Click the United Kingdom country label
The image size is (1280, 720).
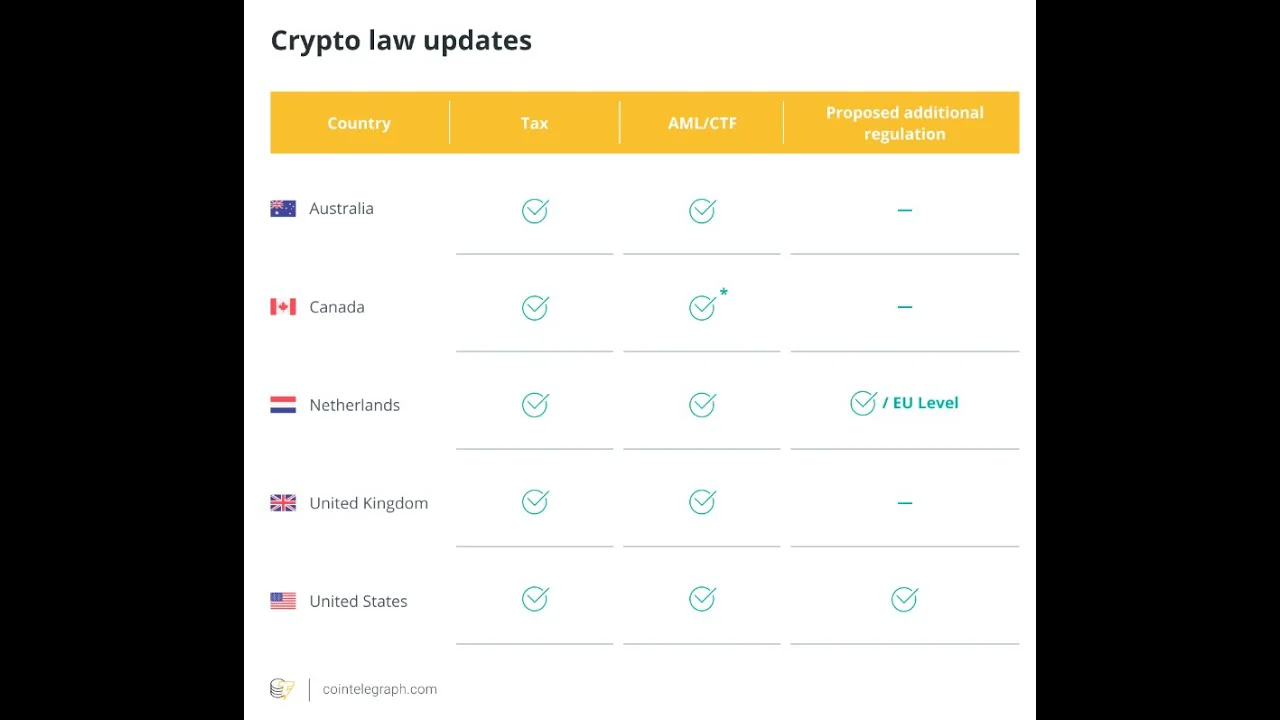[368, 503]
